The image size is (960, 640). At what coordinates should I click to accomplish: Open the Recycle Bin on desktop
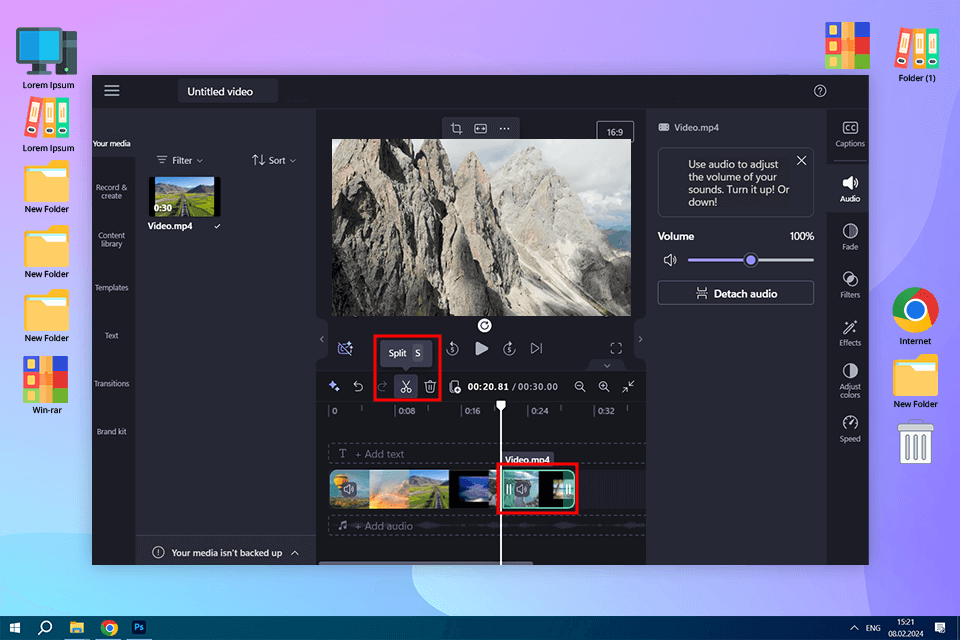915,442
